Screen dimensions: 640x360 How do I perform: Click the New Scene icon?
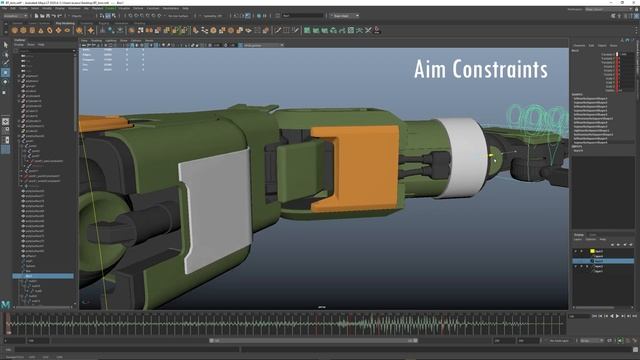click(36, 16)
